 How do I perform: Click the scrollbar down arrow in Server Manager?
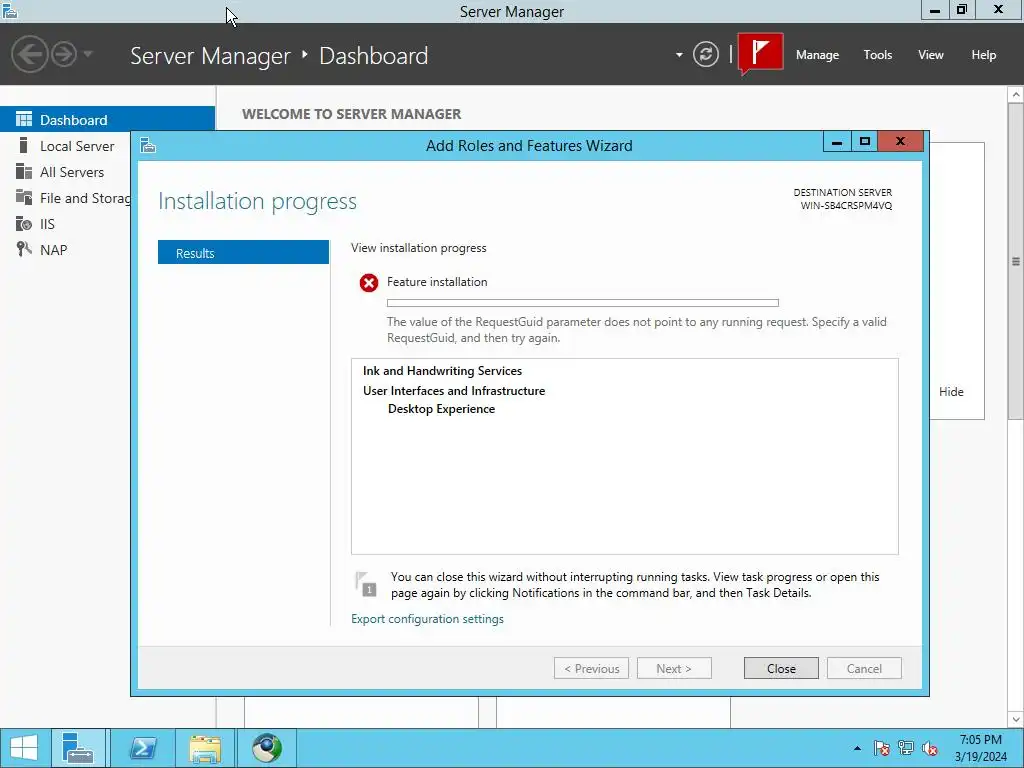click(x=1016, y=720)
